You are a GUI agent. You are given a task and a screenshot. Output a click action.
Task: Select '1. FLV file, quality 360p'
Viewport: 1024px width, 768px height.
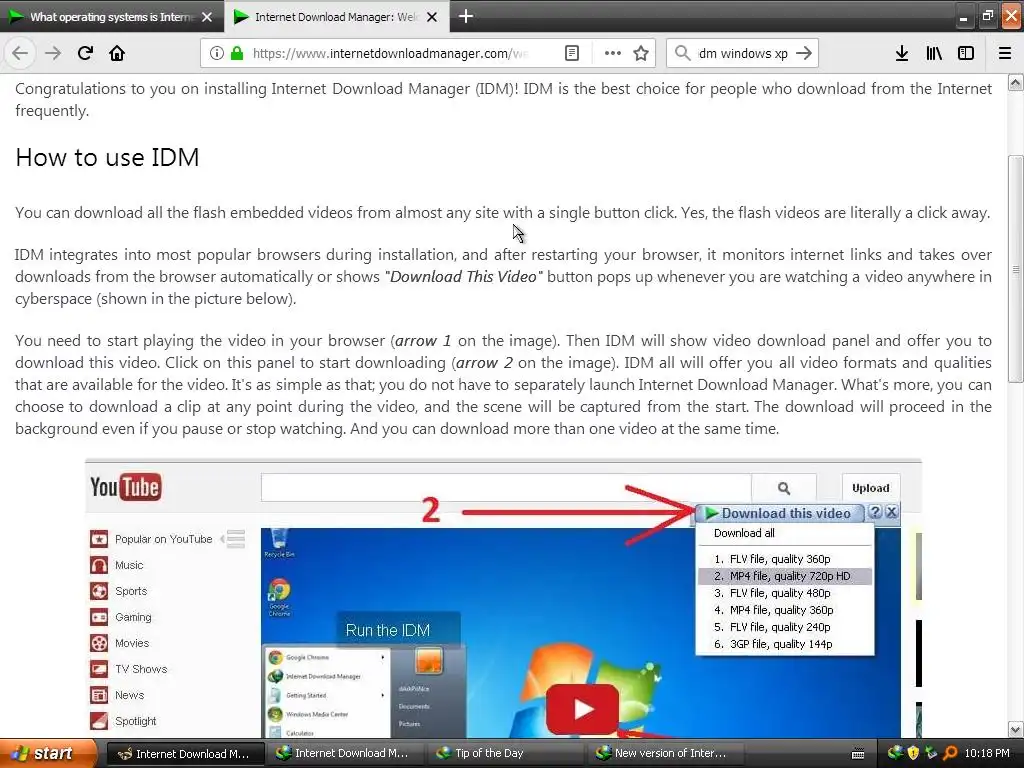click(785, 559)
